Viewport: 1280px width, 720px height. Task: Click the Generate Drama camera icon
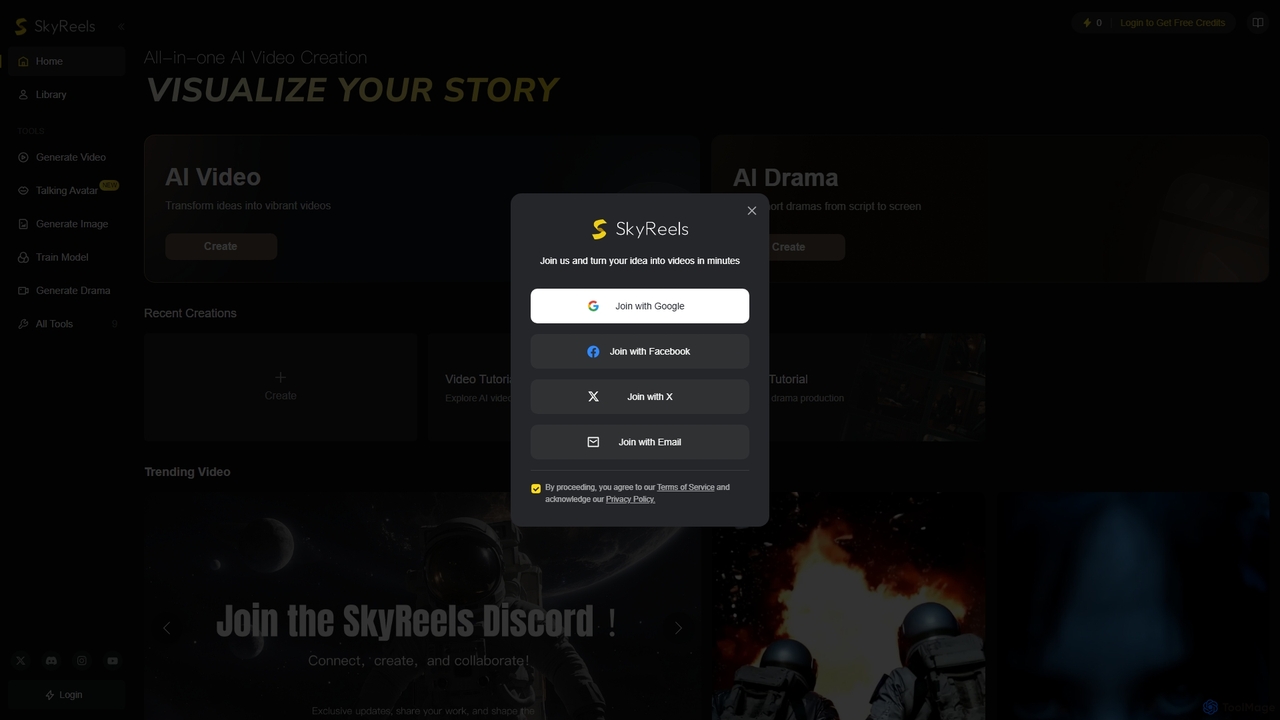click(23, 290)
